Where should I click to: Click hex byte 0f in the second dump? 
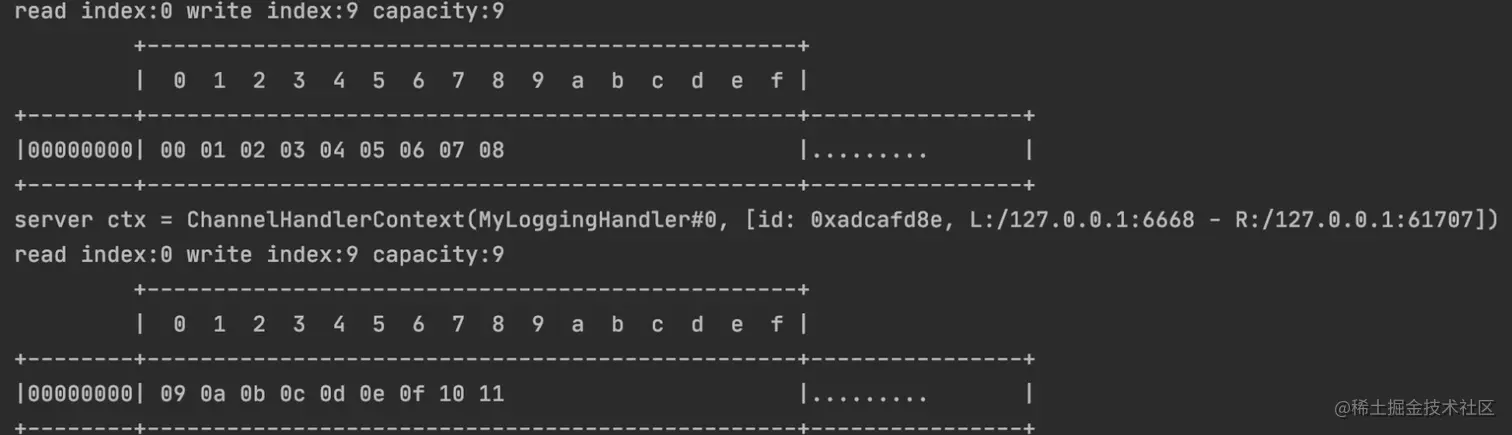[x=412, y=394]
